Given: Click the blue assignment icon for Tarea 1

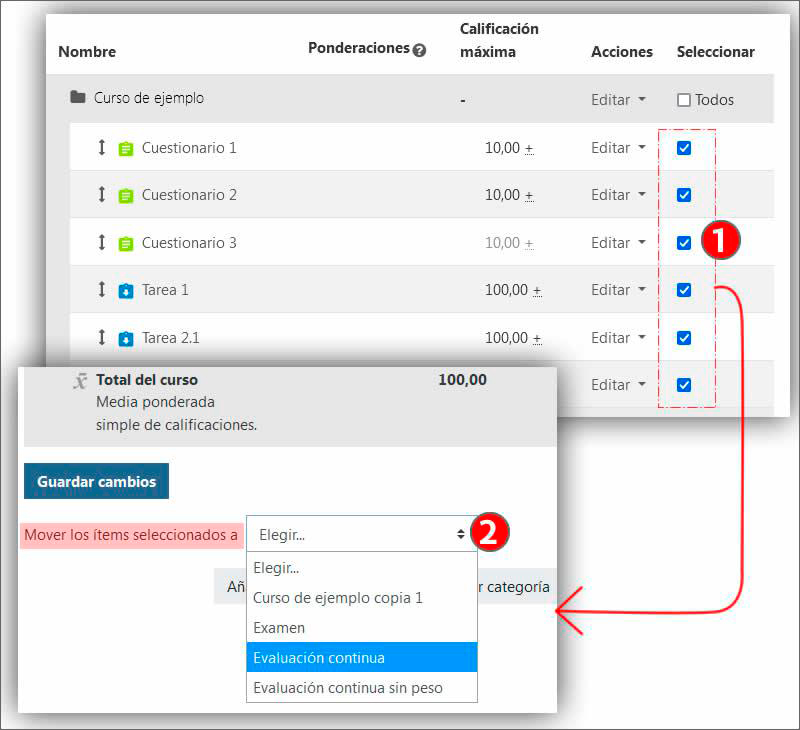Looking at the screenshot, I should click(x=125, y=291).
